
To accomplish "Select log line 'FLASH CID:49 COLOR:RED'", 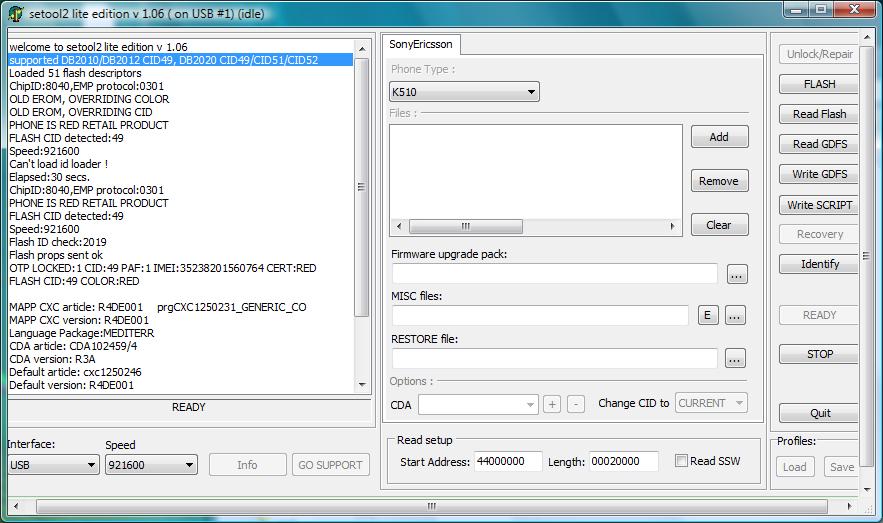I will [74, 281].
